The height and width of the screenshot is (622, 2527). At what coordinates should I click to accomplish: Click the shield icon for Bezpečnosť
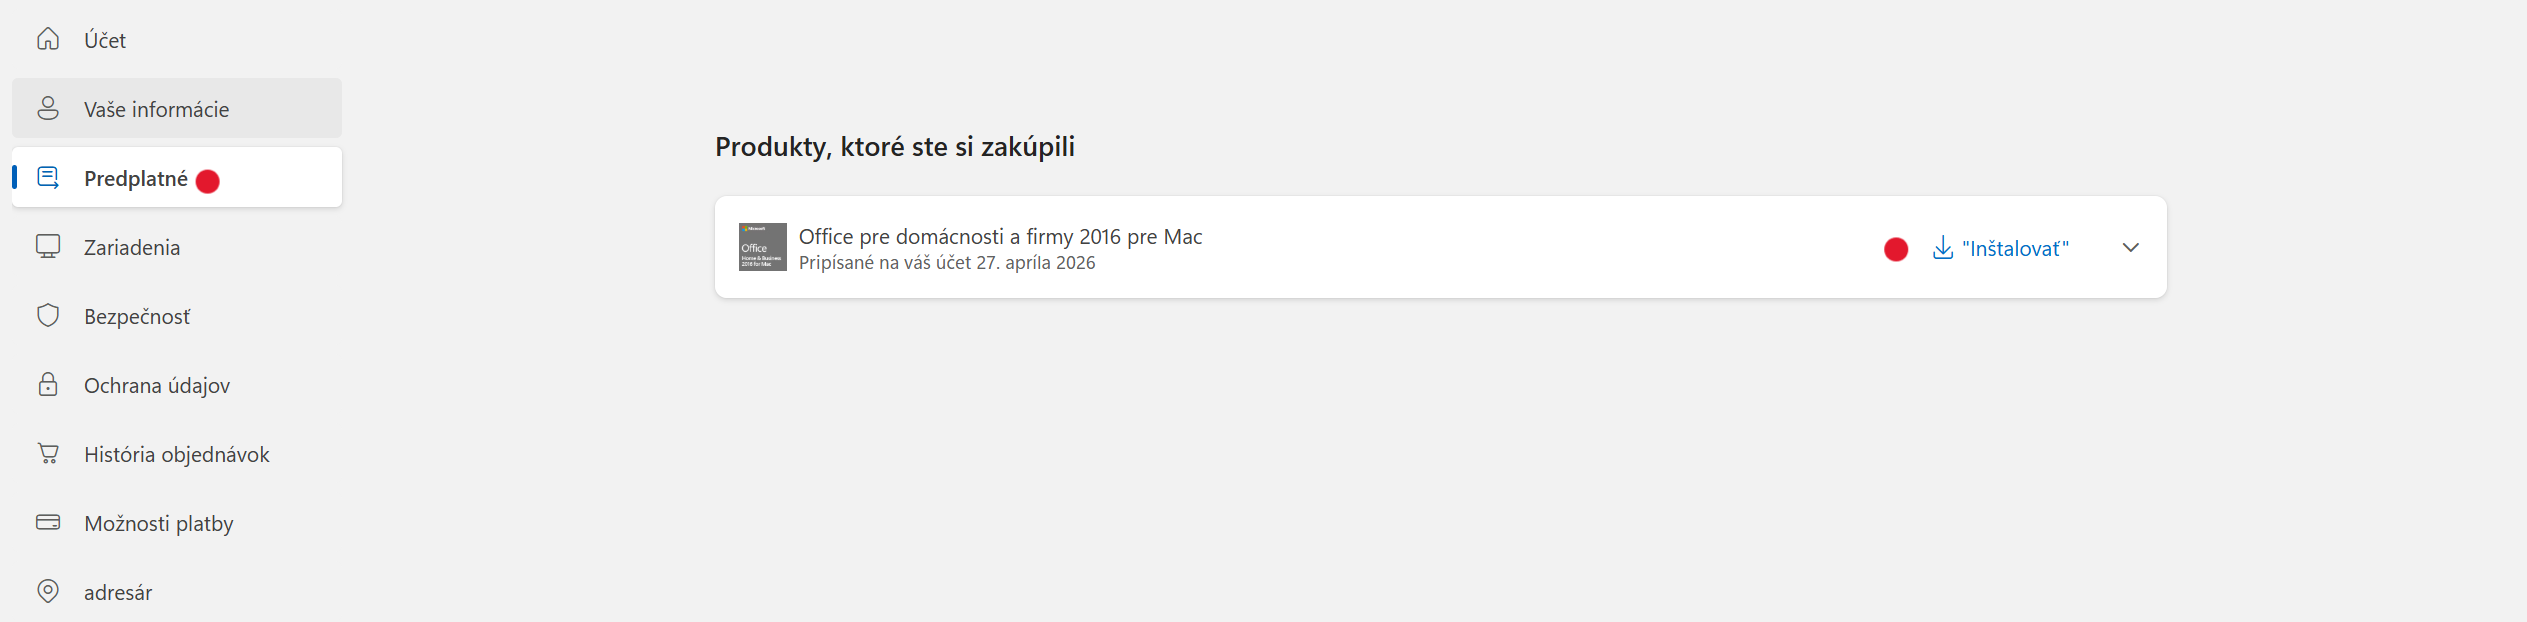coord(48,316)
